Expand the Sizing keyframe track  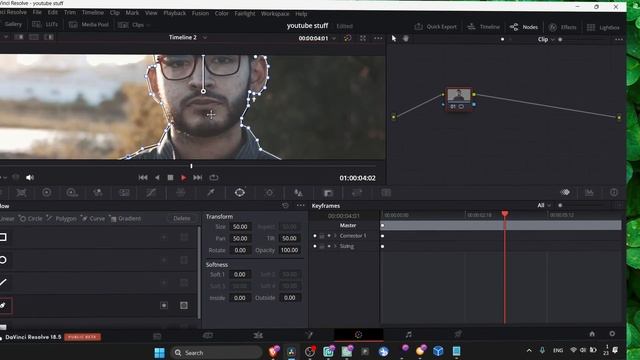pyautogui.click(x=336, y=247)
